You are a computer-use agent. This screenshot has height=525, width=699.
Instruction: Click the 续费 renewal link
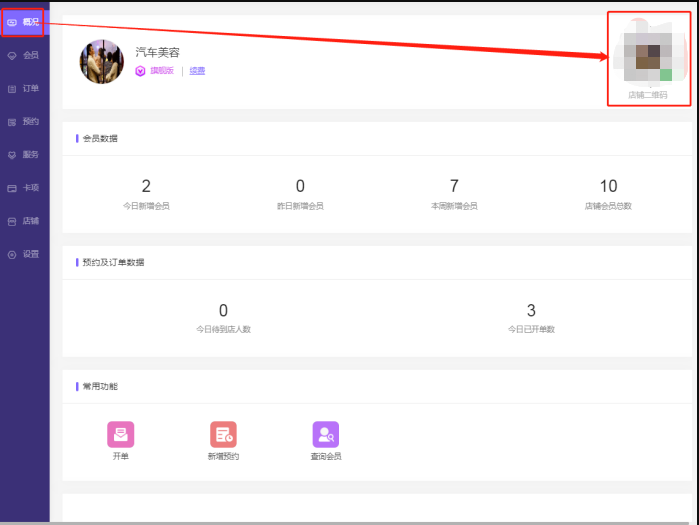tap(197, 71)
